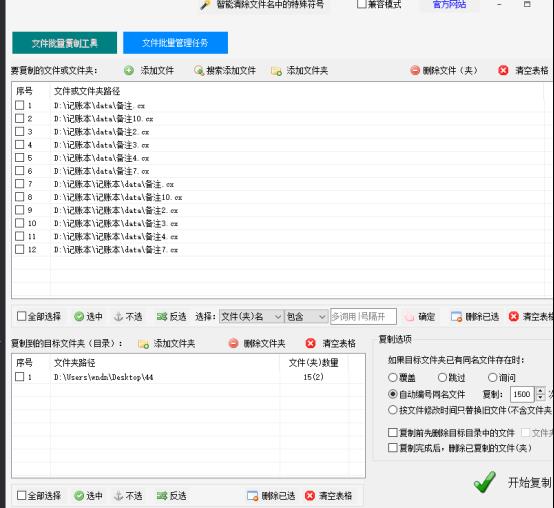The height and width of the screenshot is (508, 554).
Task: Click the 反选 invert selection icon under file list
Action: tap(162, 317)
